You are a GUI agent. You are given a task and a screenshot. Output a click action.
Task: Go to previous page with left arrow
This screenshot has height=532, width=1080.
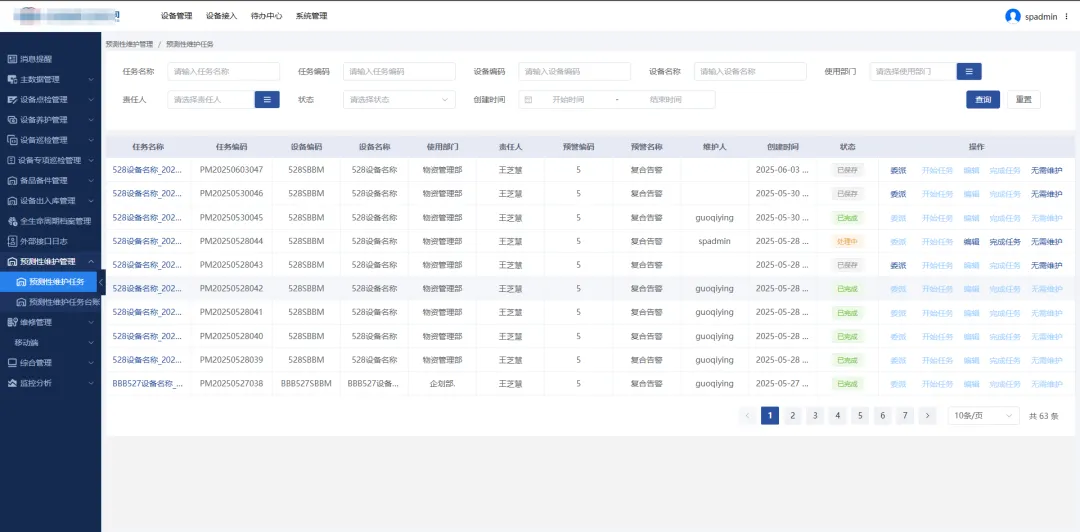pos(747,416)
